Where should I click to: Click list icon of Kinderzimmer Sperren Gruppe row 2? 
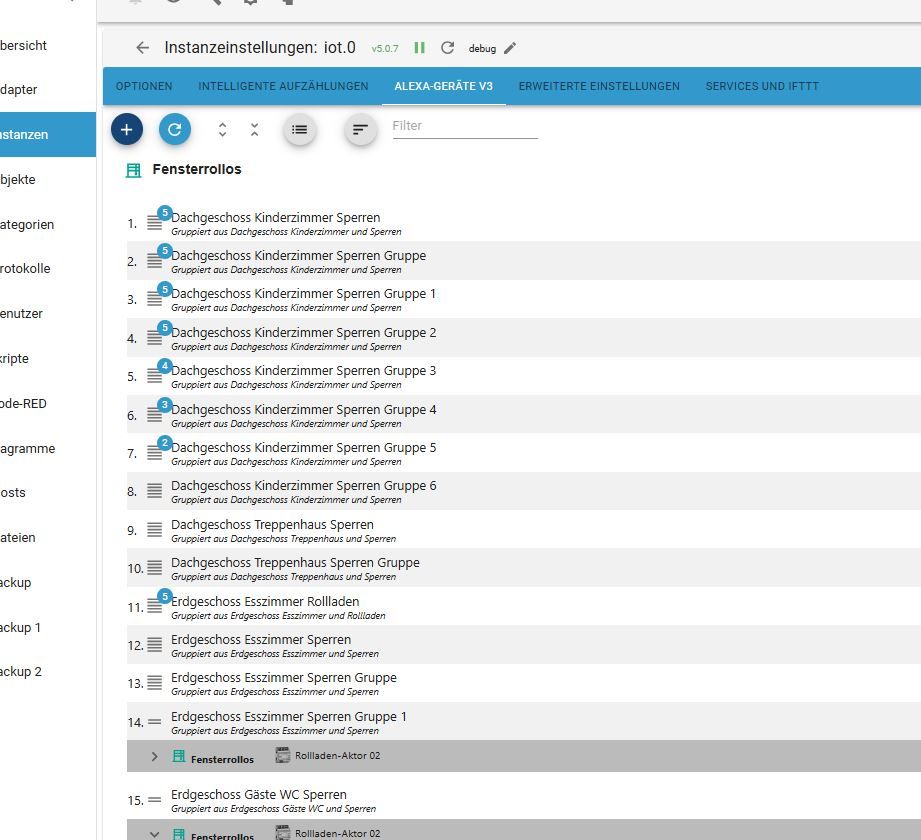[x=154, y=261]
